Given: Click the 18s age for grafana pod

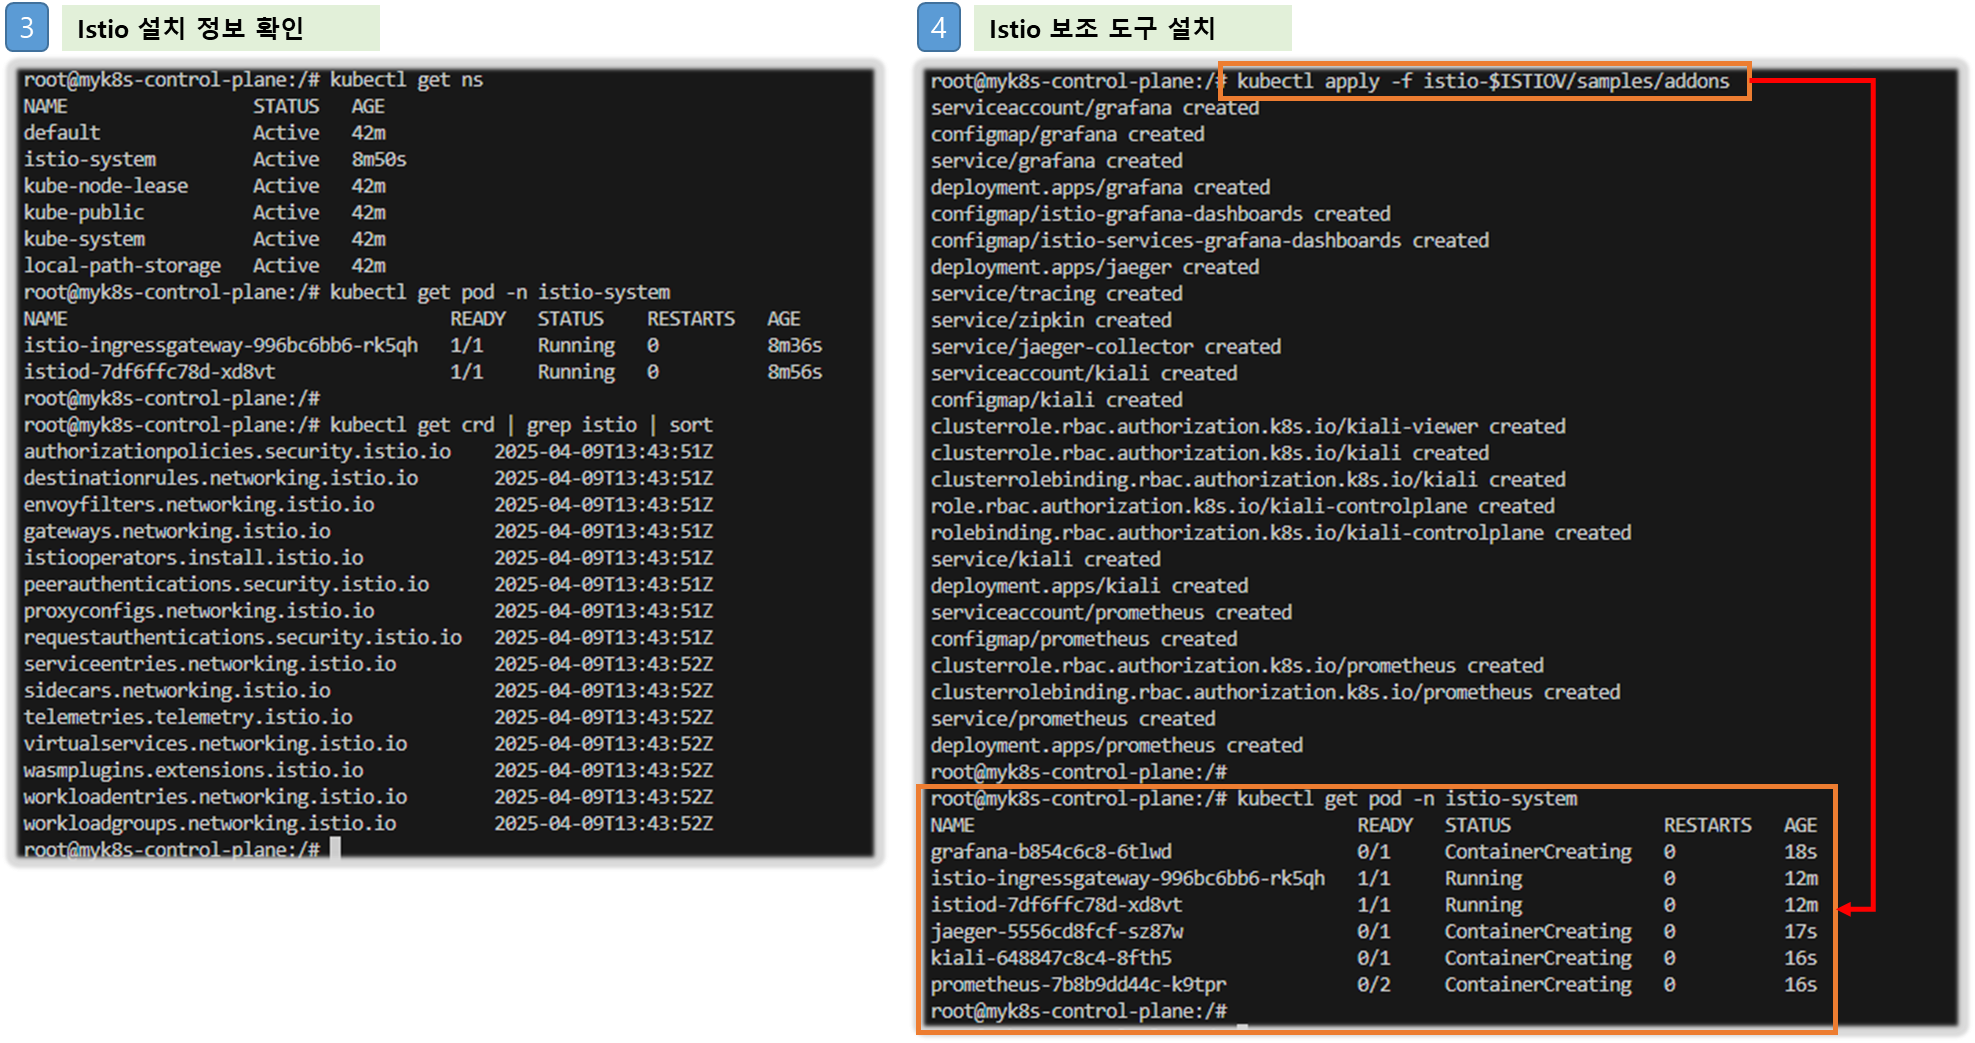Looking at the screenshot, I should pos(1801,852).
